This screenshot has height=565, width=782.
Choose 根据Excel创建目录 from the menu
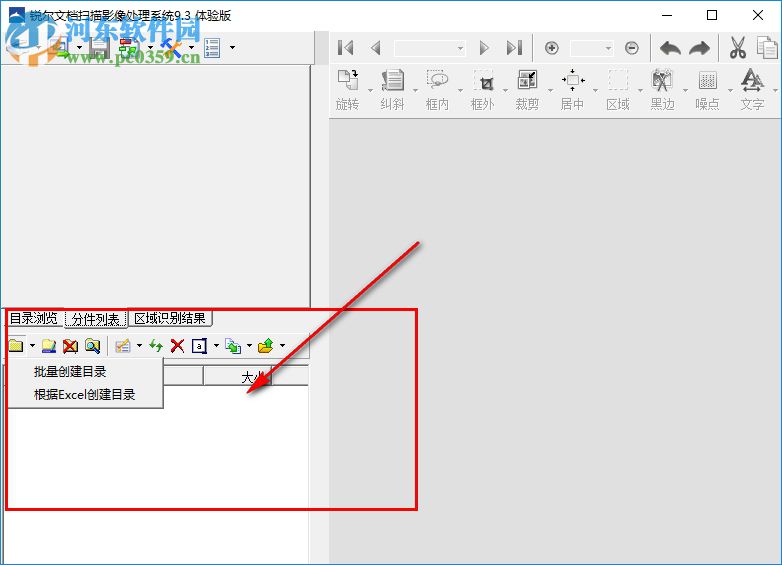point(84,395)
